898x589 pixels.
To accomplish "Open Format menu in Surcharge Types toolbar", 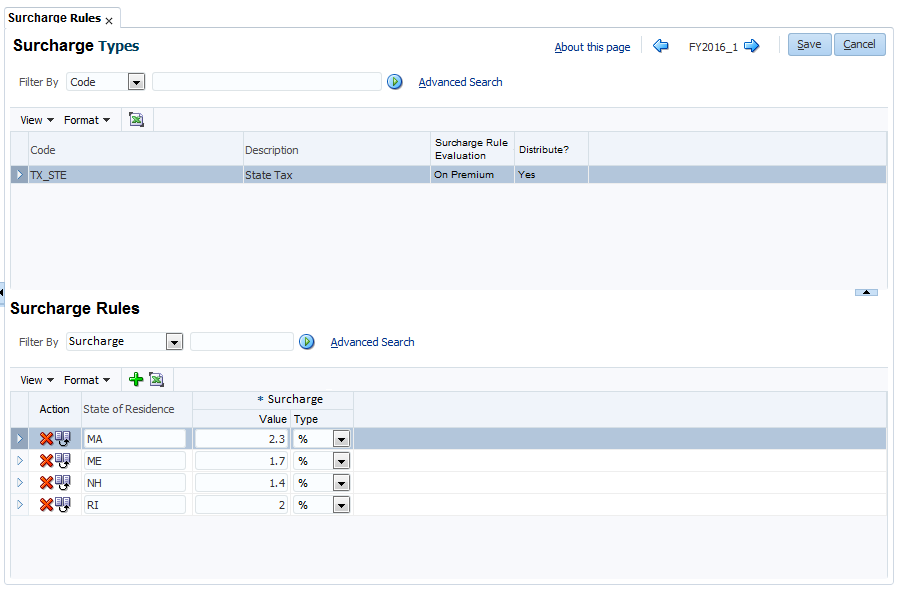I will (86, 120).
